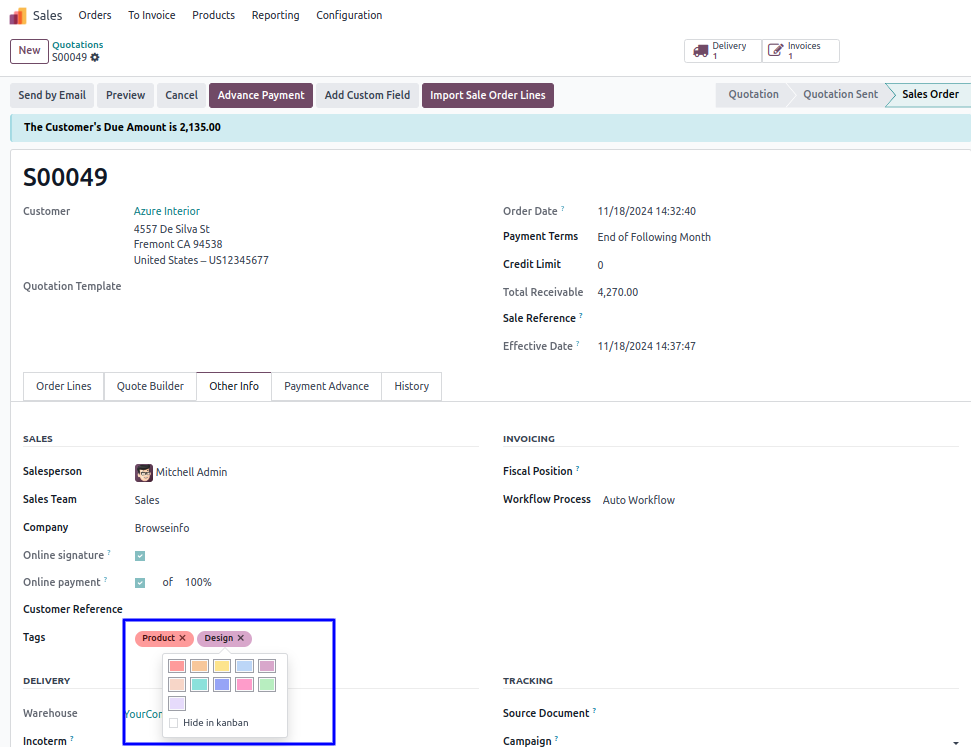Click the Customer Reference field
971x747 pixels.
tap(300, 609)
